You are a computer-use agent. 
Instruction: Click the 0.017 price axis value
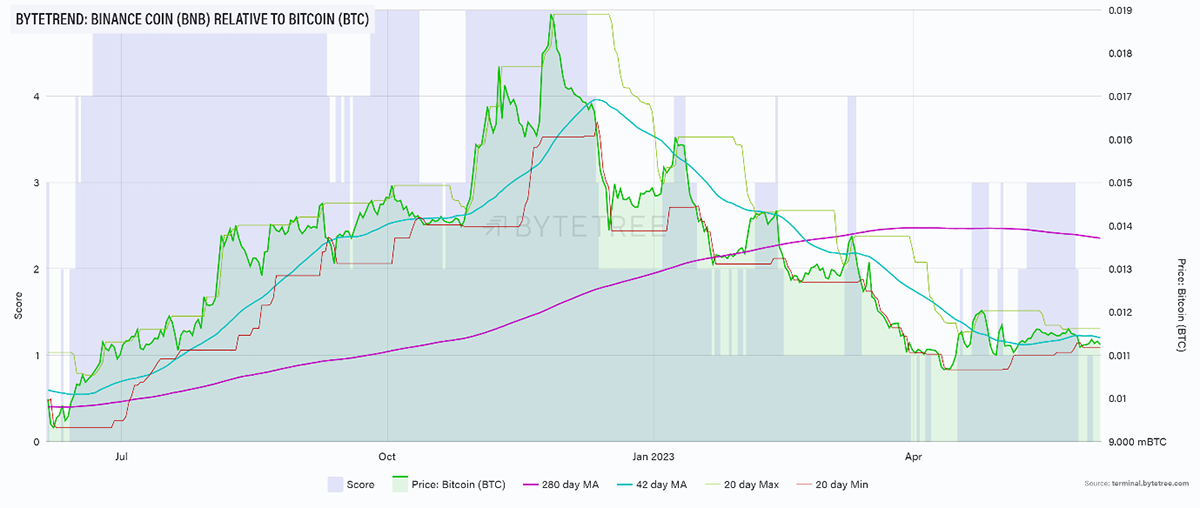point(1121,97)
